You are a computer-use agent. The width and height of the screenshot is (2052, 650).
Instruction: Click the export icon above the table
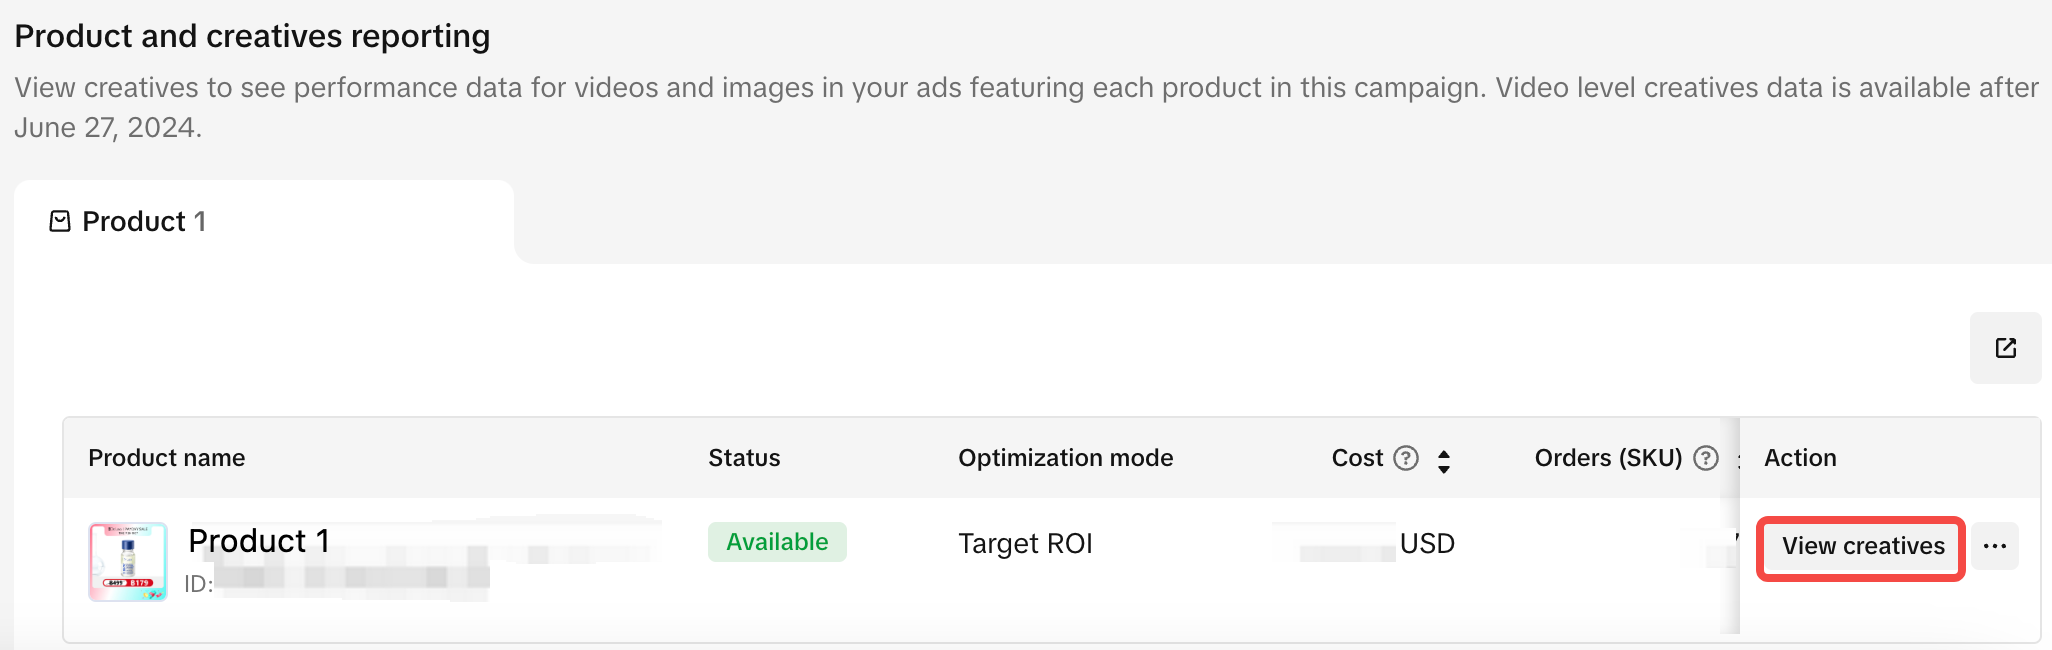pos(2005,348)
